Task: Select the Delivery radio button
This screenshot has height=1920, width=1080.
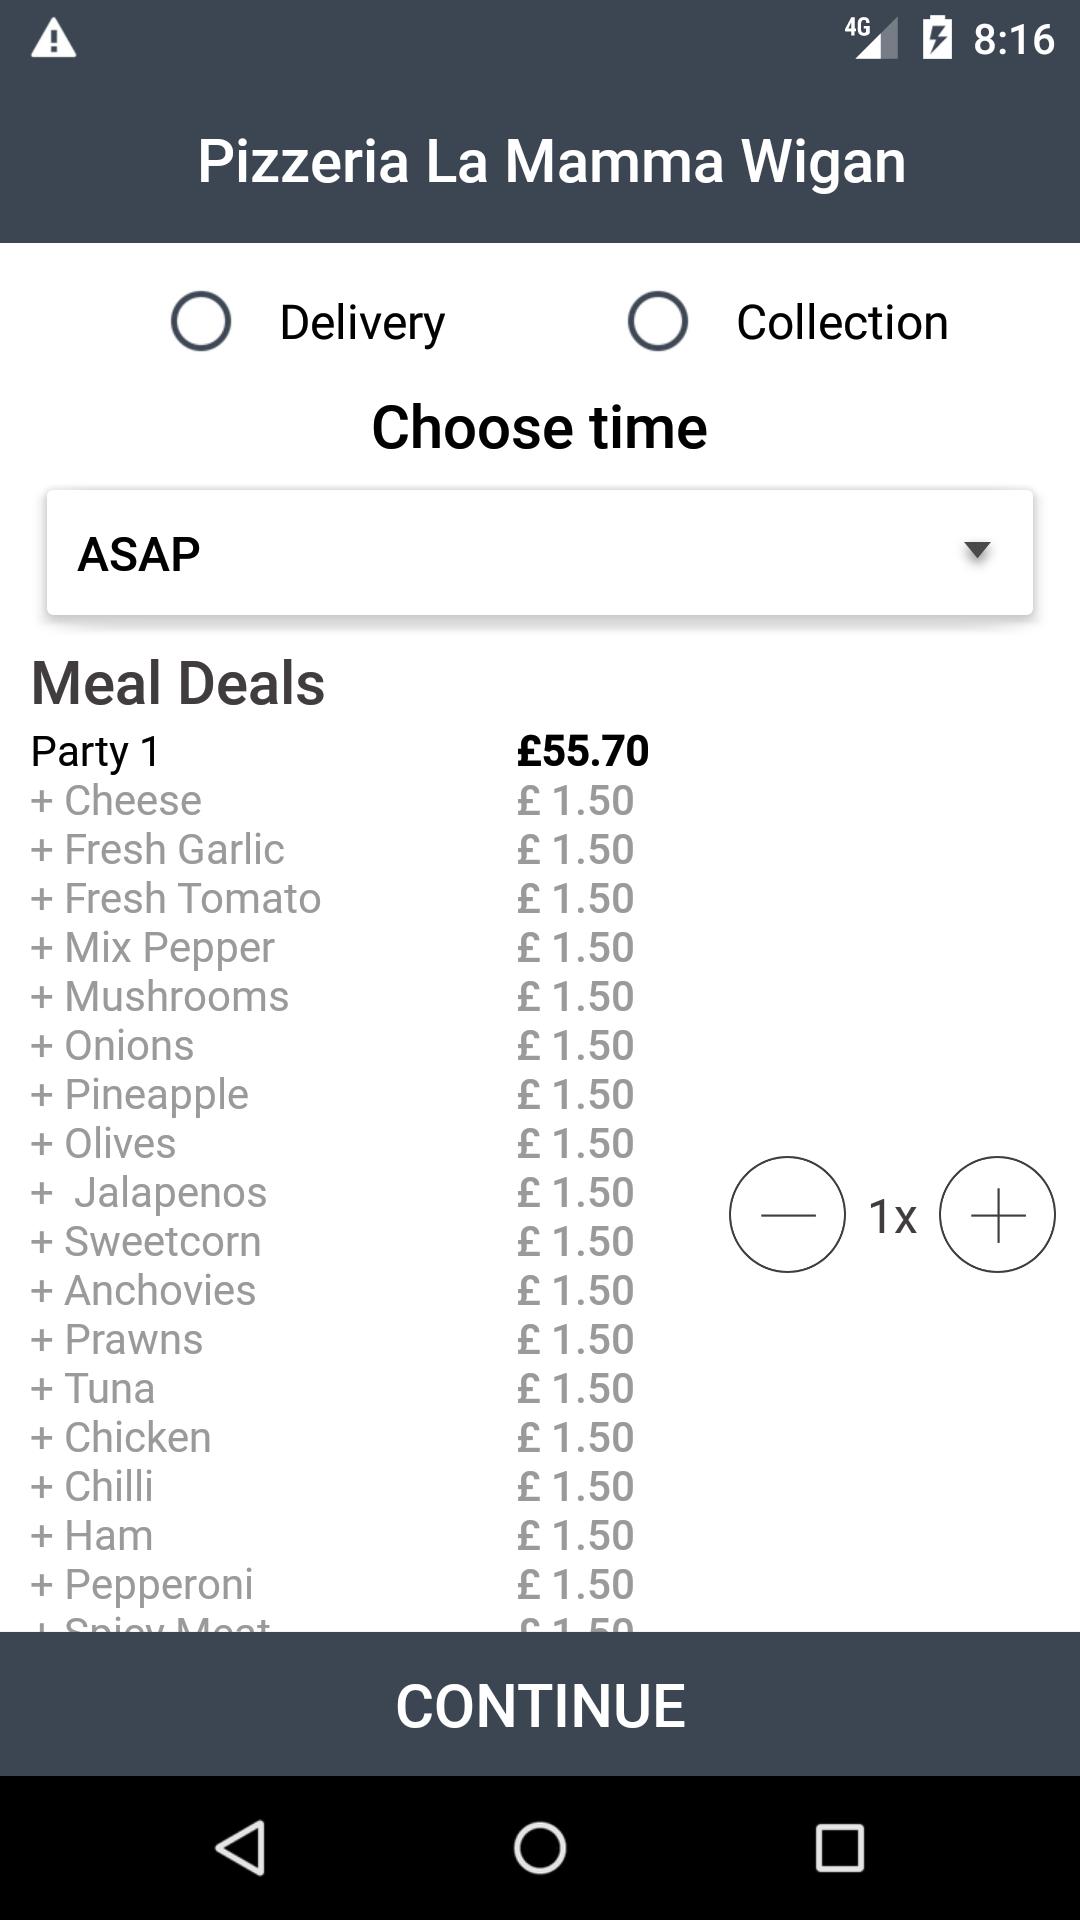Action: click(201, 321)
